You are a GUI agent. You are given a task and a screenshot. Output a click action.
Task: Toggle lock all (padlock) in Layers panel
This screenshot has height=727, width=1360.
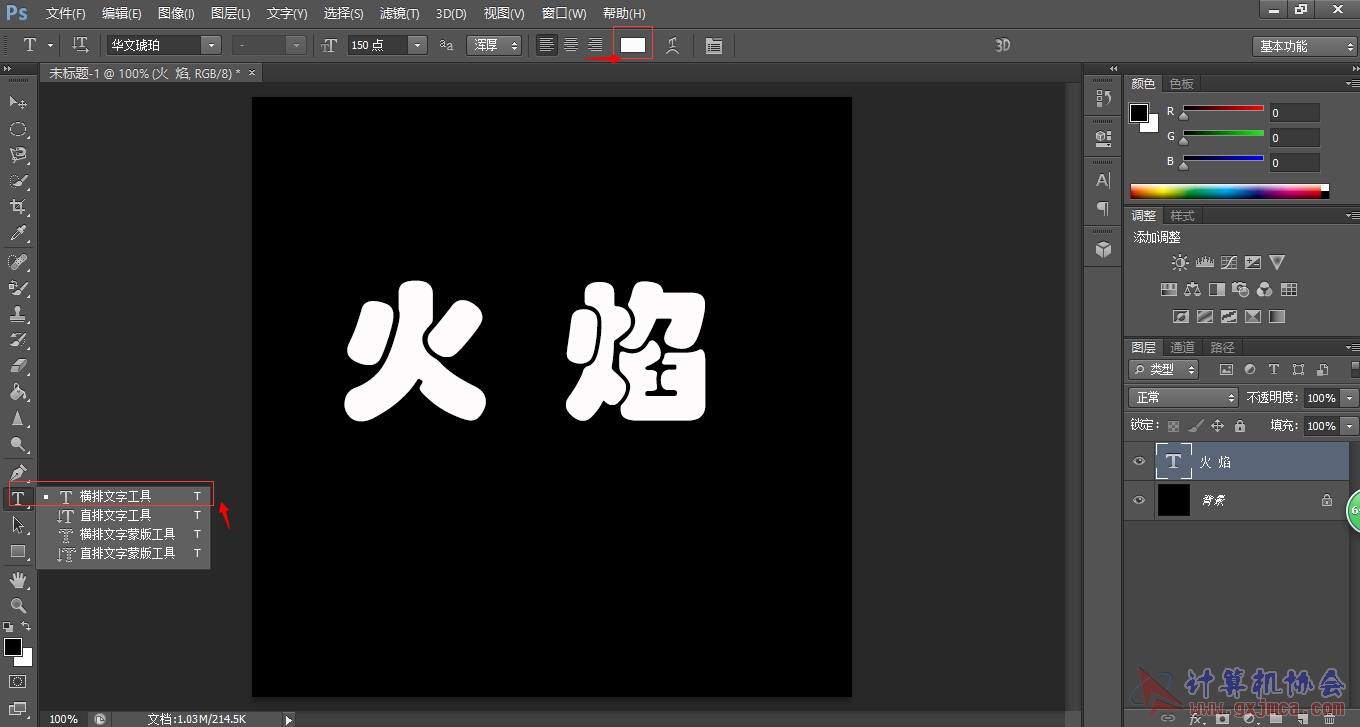(1240, 426)
